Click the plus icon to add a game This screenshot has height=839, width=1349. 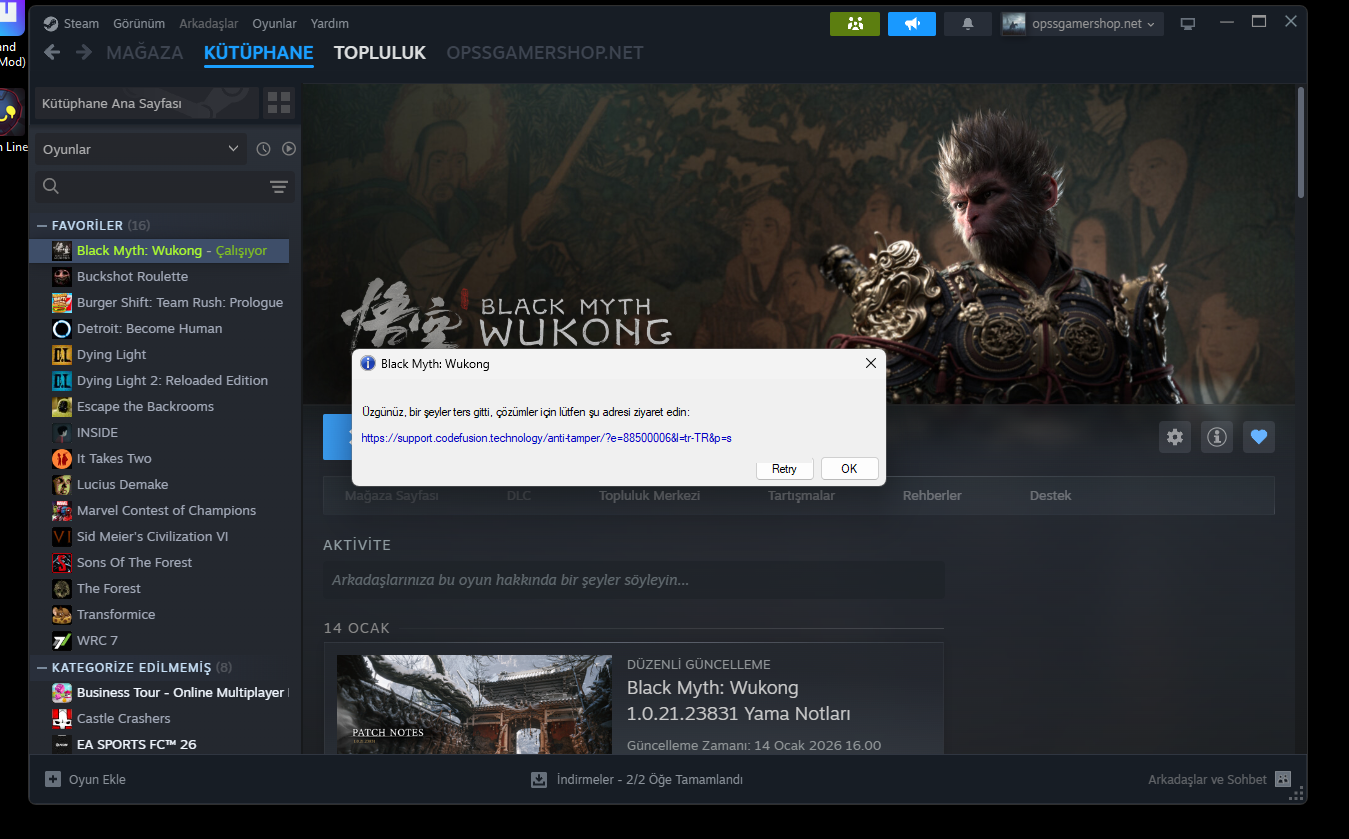(x=53, y=779)
